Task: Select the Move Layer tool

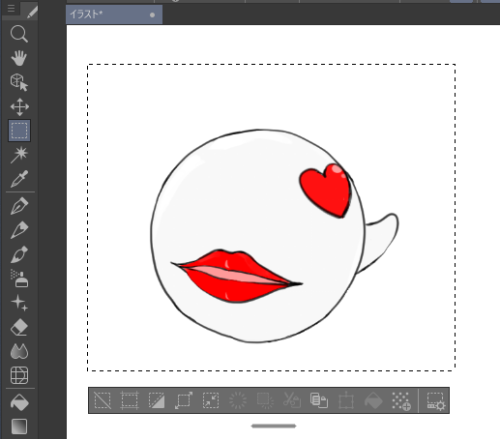Action: pos(19,107)
